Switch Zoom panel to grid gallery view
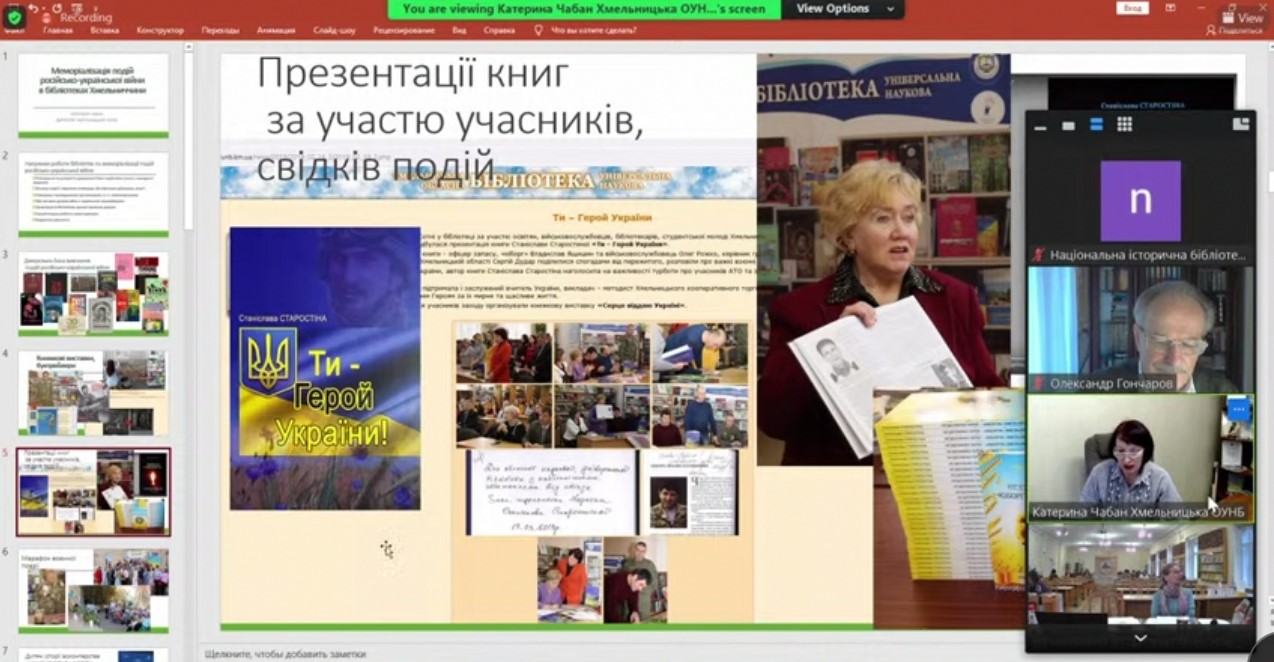This screenshot has width=1274, height=662. coord(1124,125)
